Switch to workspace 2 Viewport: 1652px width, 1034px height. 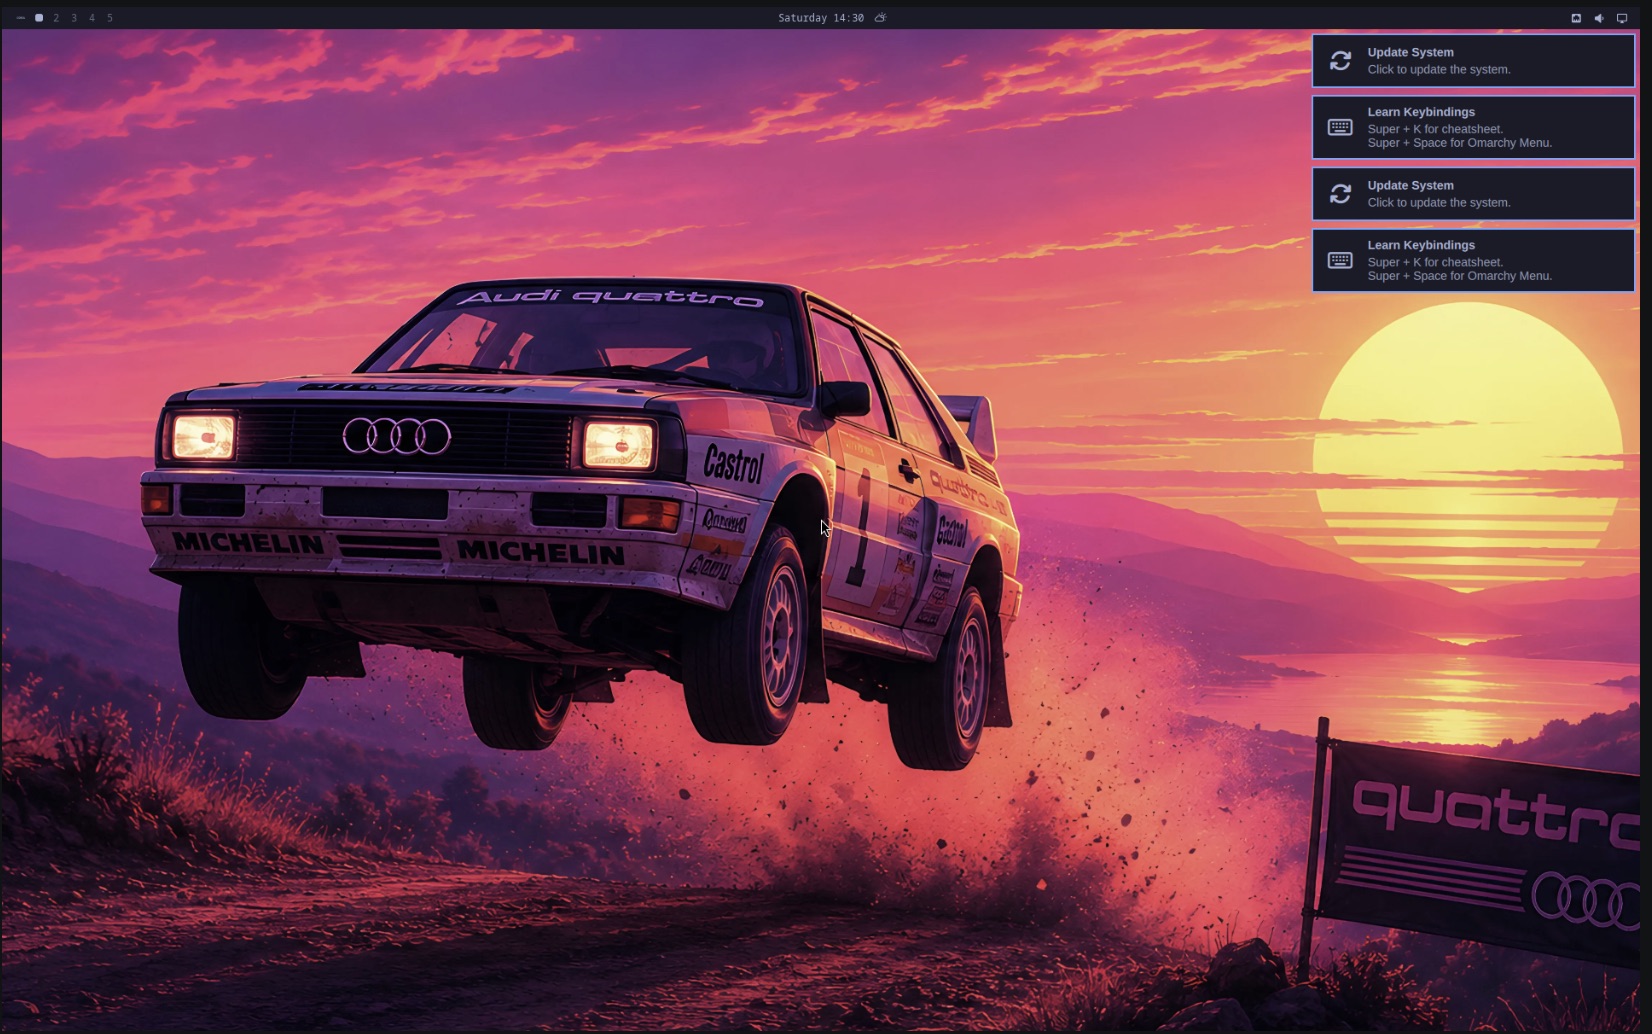point(56,18)
